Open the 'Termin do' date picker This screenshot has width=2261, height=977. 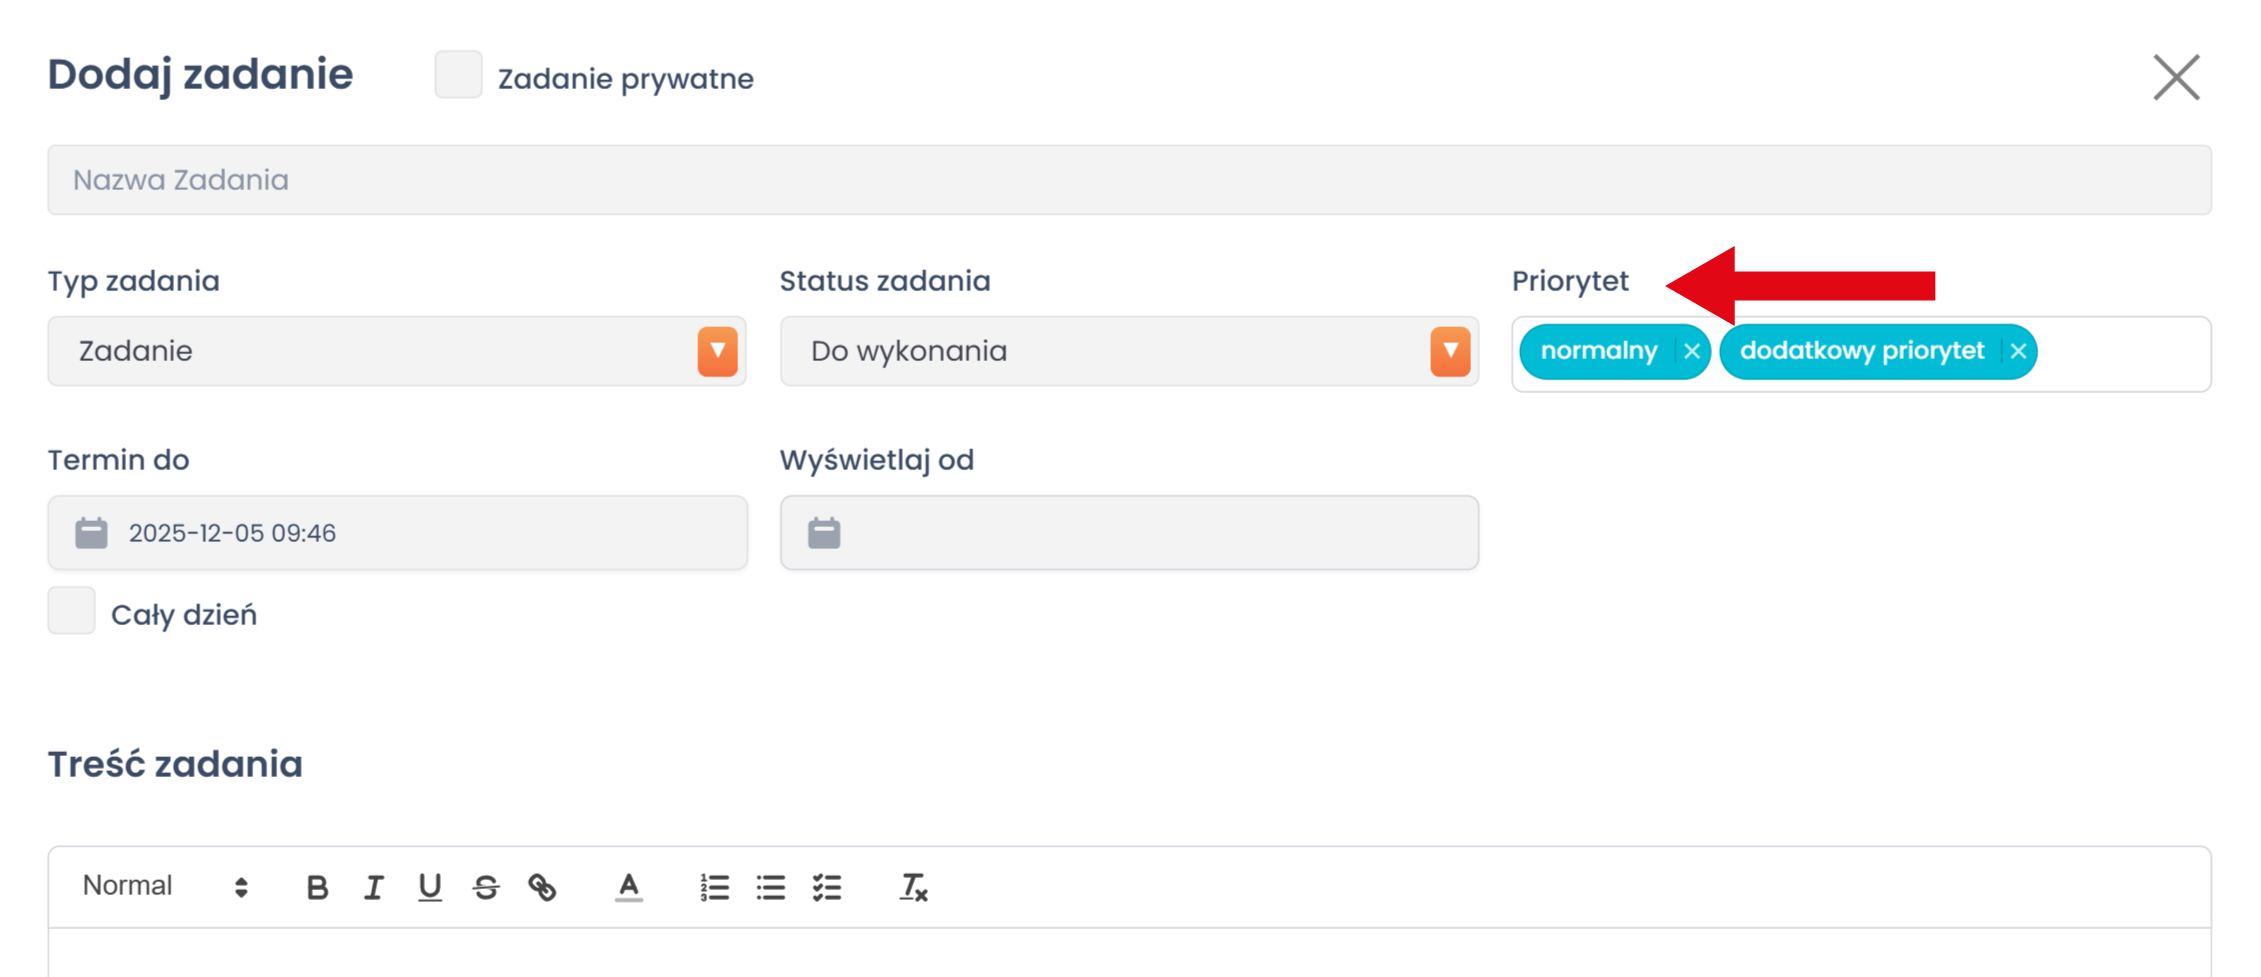pyautogui.click(x=396, y=533)
